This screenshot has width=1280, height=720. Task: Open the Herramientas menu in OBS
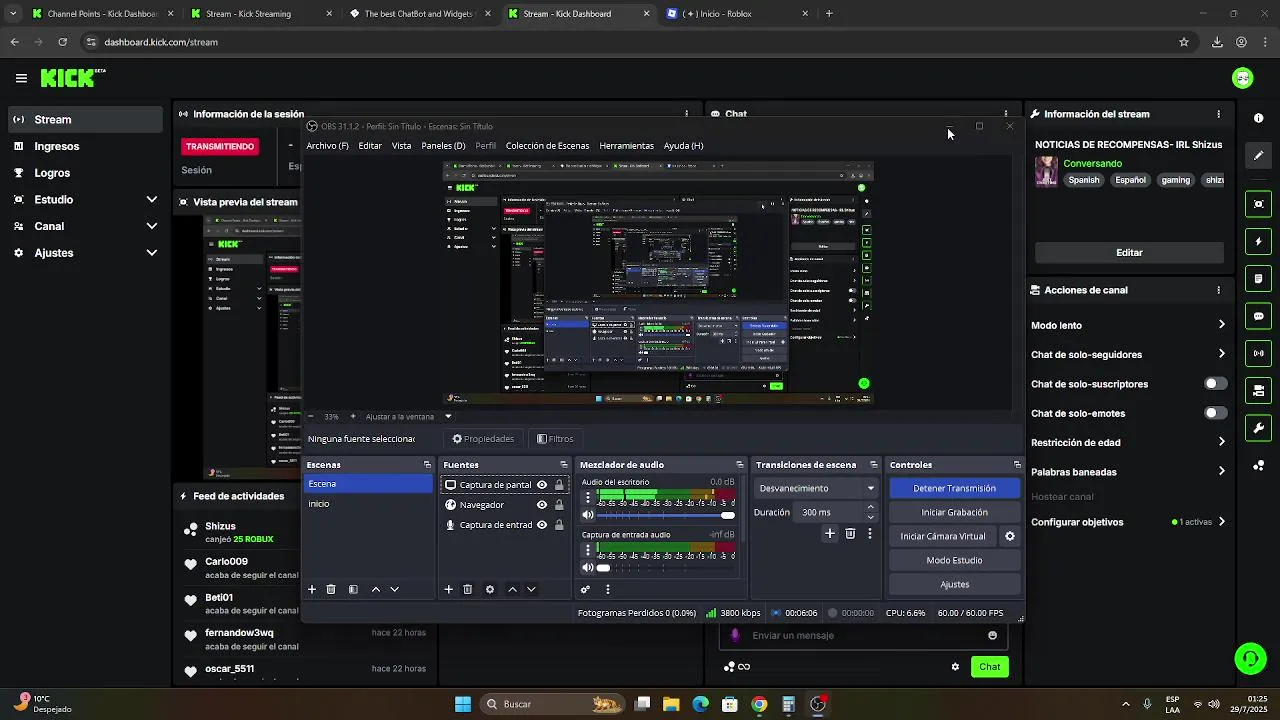[x=626, y=146]
